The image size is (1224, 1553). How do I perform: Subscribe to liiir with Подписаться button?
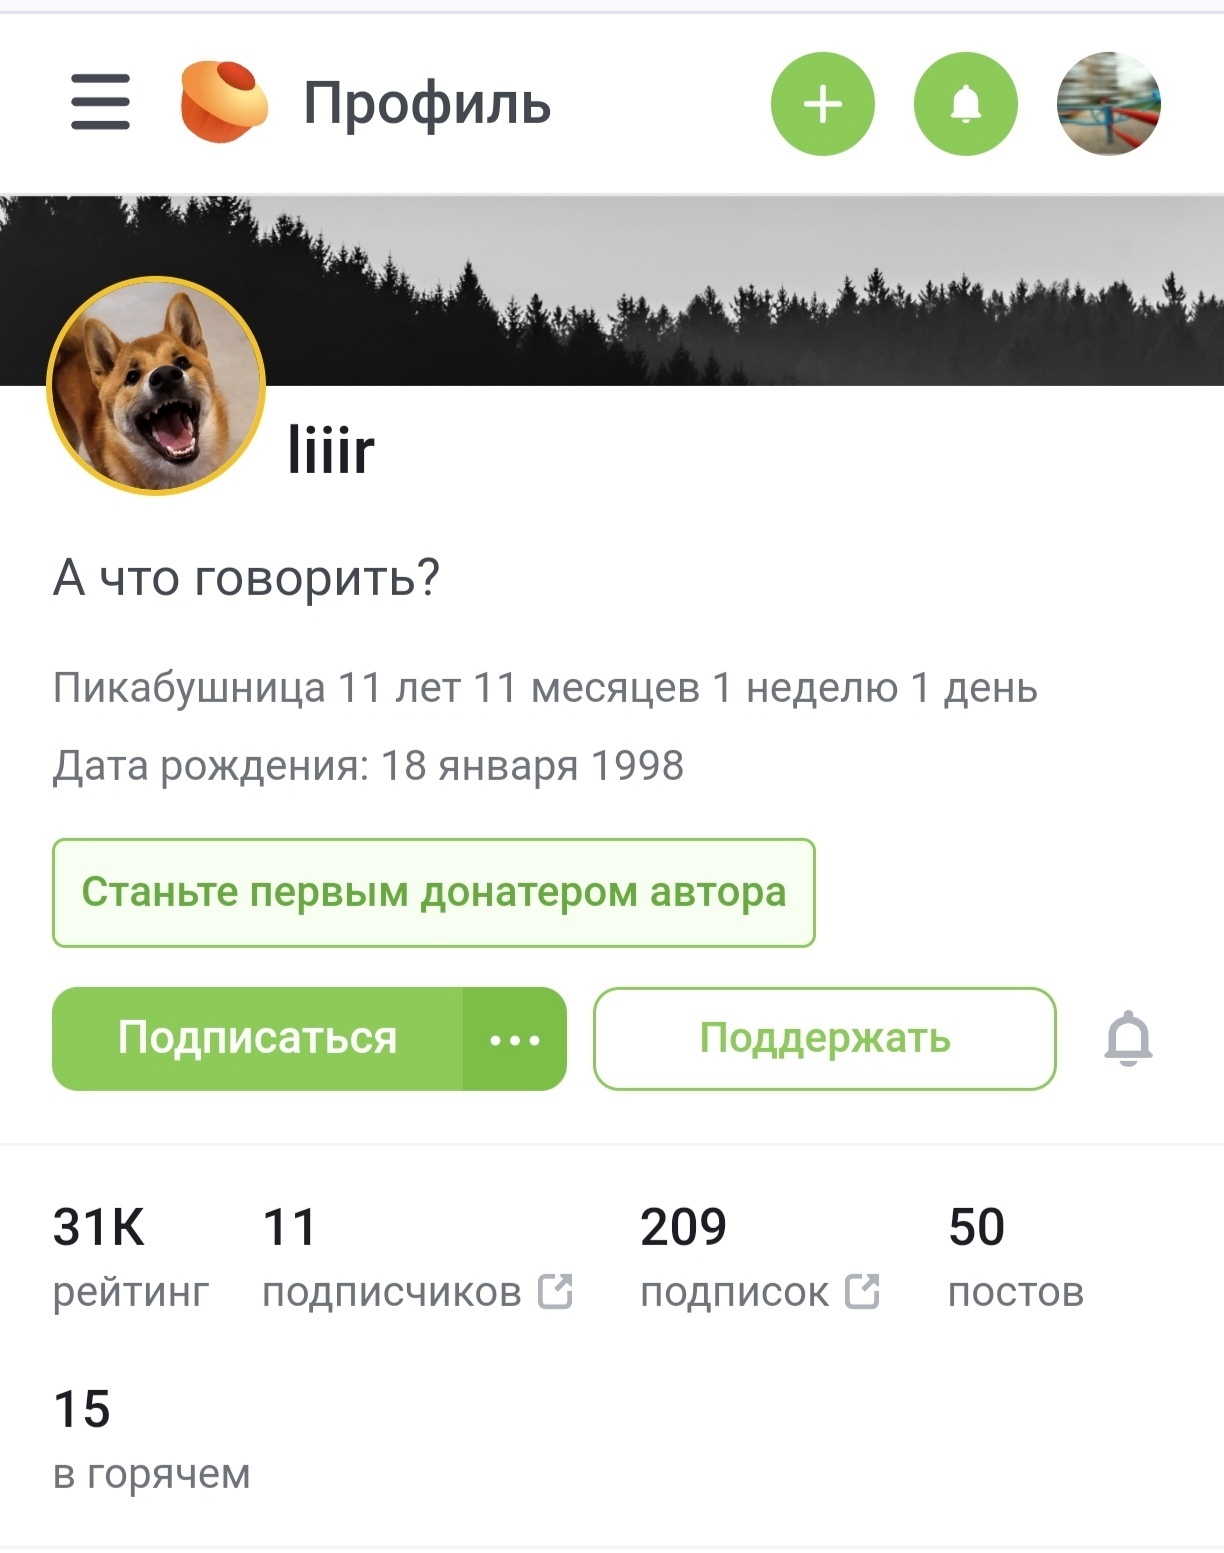[258, 1039]
